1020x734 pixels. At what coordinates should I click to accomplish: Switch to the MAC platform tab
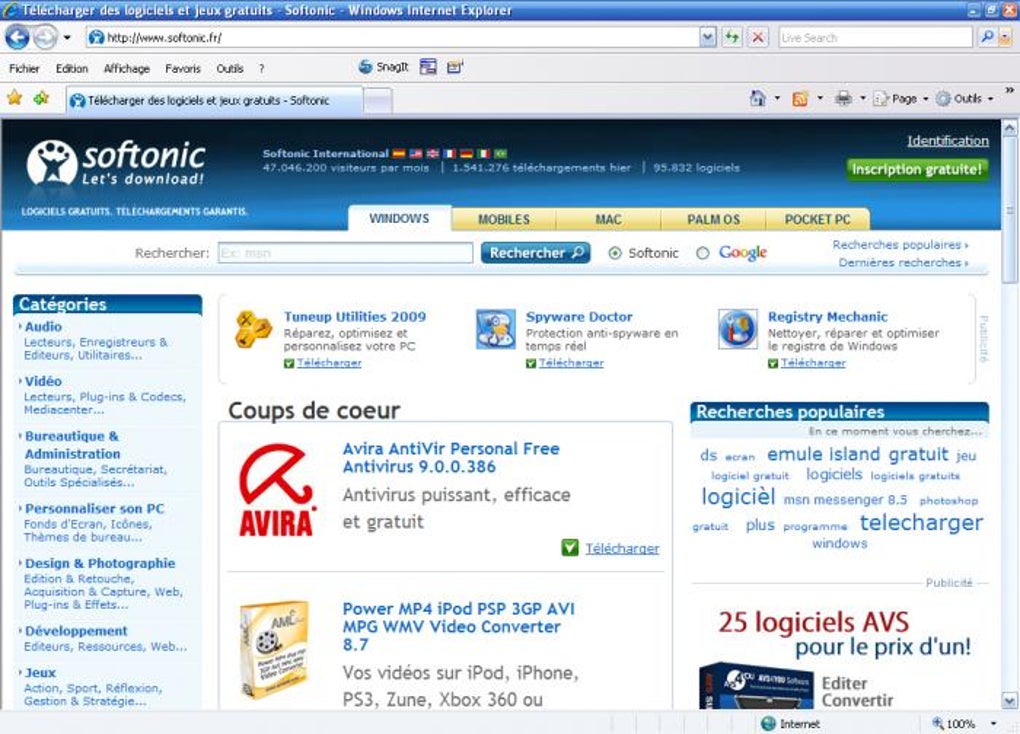608,219
